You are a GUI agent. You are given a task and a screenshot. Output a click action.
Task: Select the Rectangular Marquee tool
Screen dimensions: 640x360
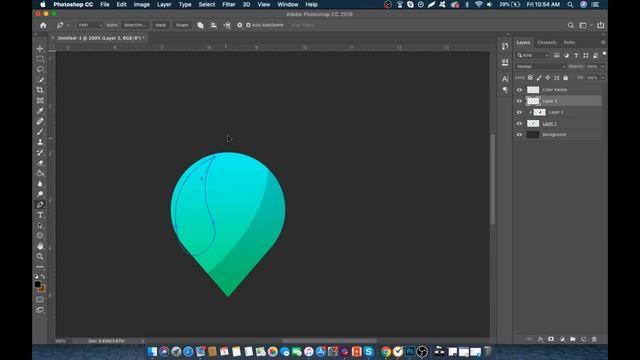click(x=40, y=59)
